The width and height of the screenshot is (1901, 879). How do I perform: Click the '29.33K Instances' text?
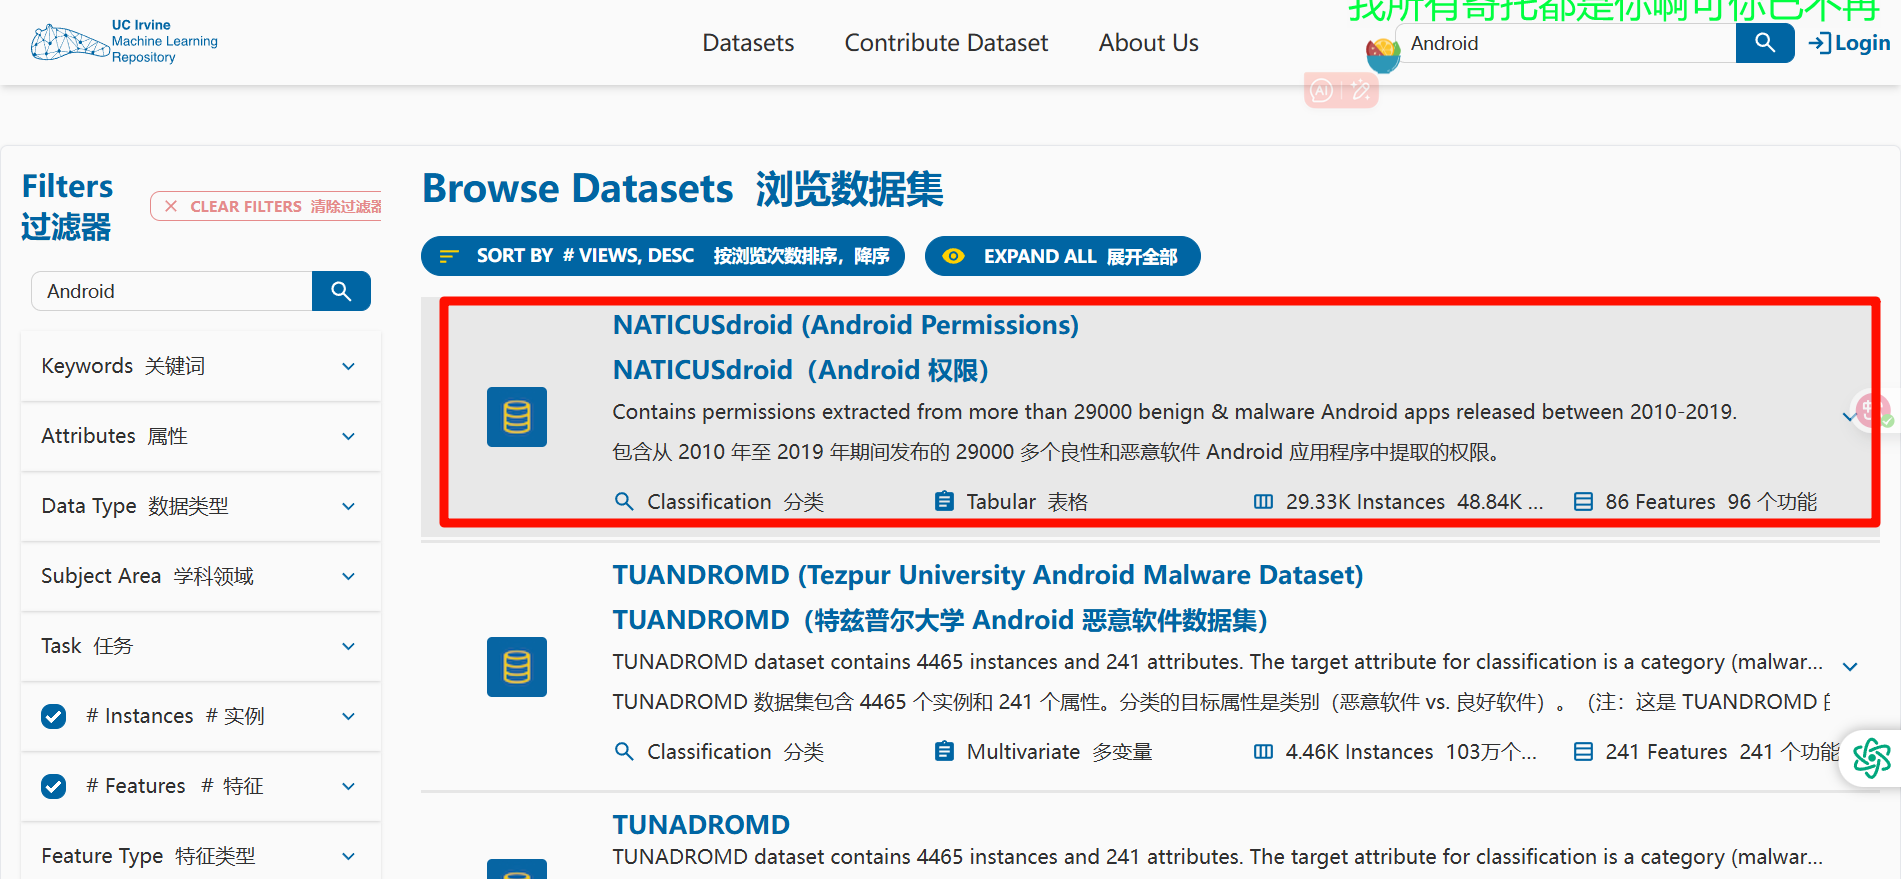(x=1365, y=502)
